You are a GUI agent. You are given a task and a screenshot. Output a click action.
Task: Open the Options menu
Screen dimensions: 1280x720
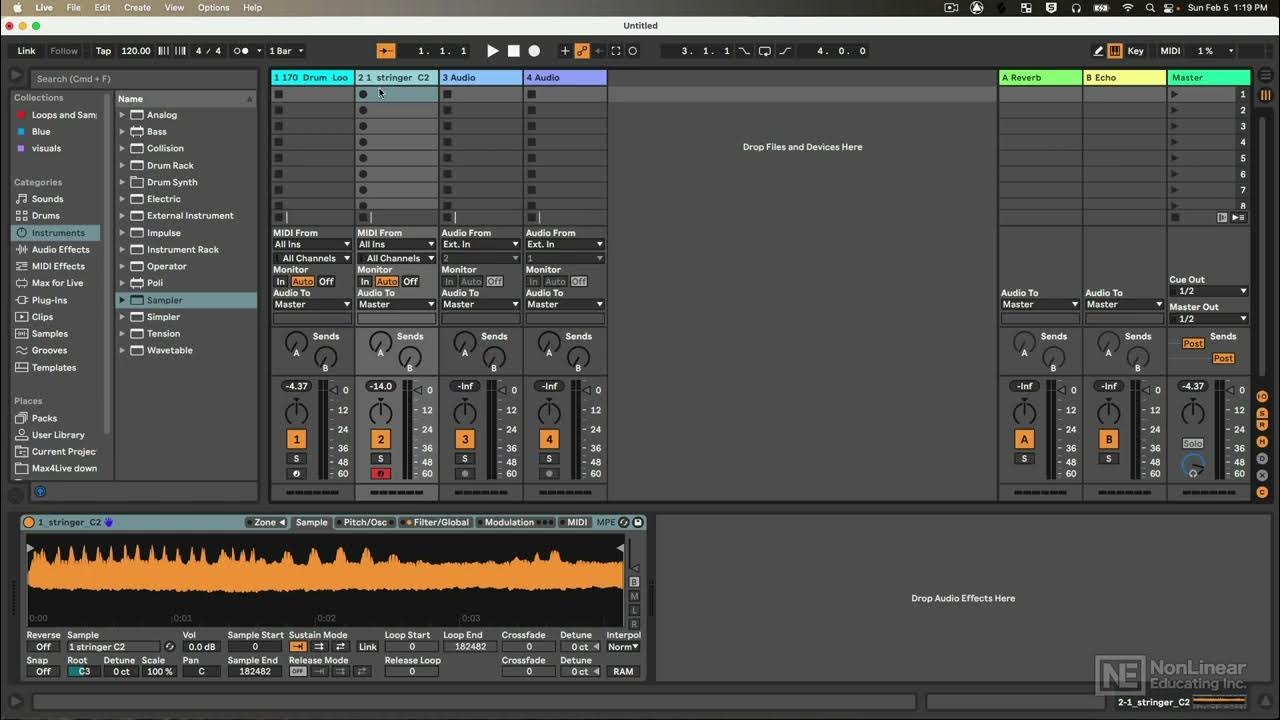(x=213, y=7)
